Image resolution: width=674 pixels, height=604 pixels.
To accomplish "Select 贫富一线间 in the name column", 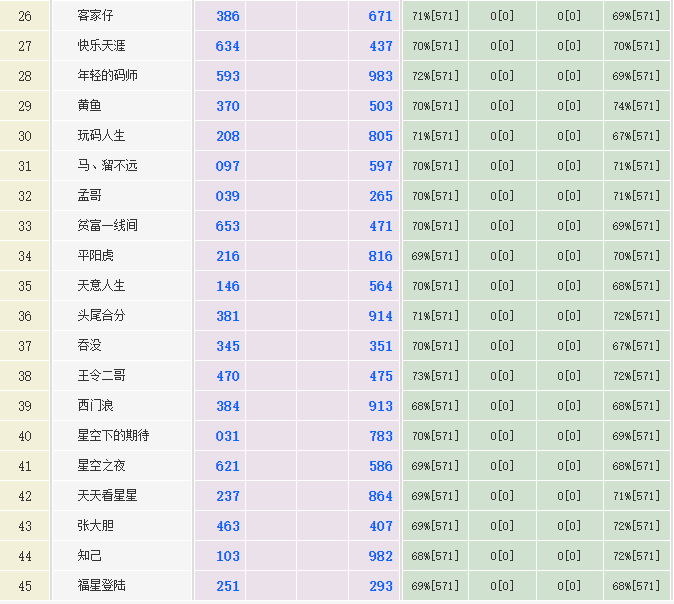I will pyautogui.click(x=108, y=226).
